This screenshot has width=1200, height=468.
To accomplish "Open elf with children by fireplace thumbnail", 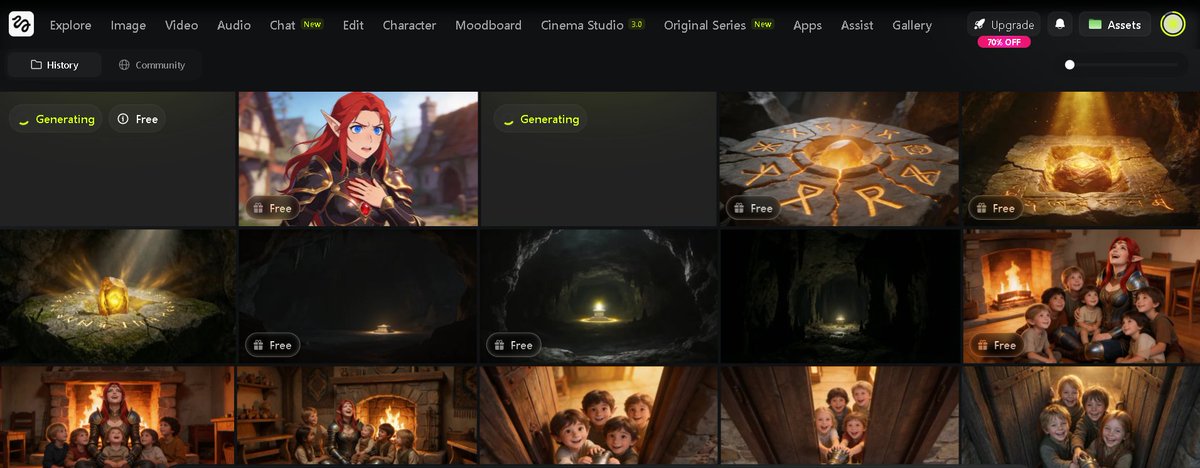I will [x=1081, y=296].
